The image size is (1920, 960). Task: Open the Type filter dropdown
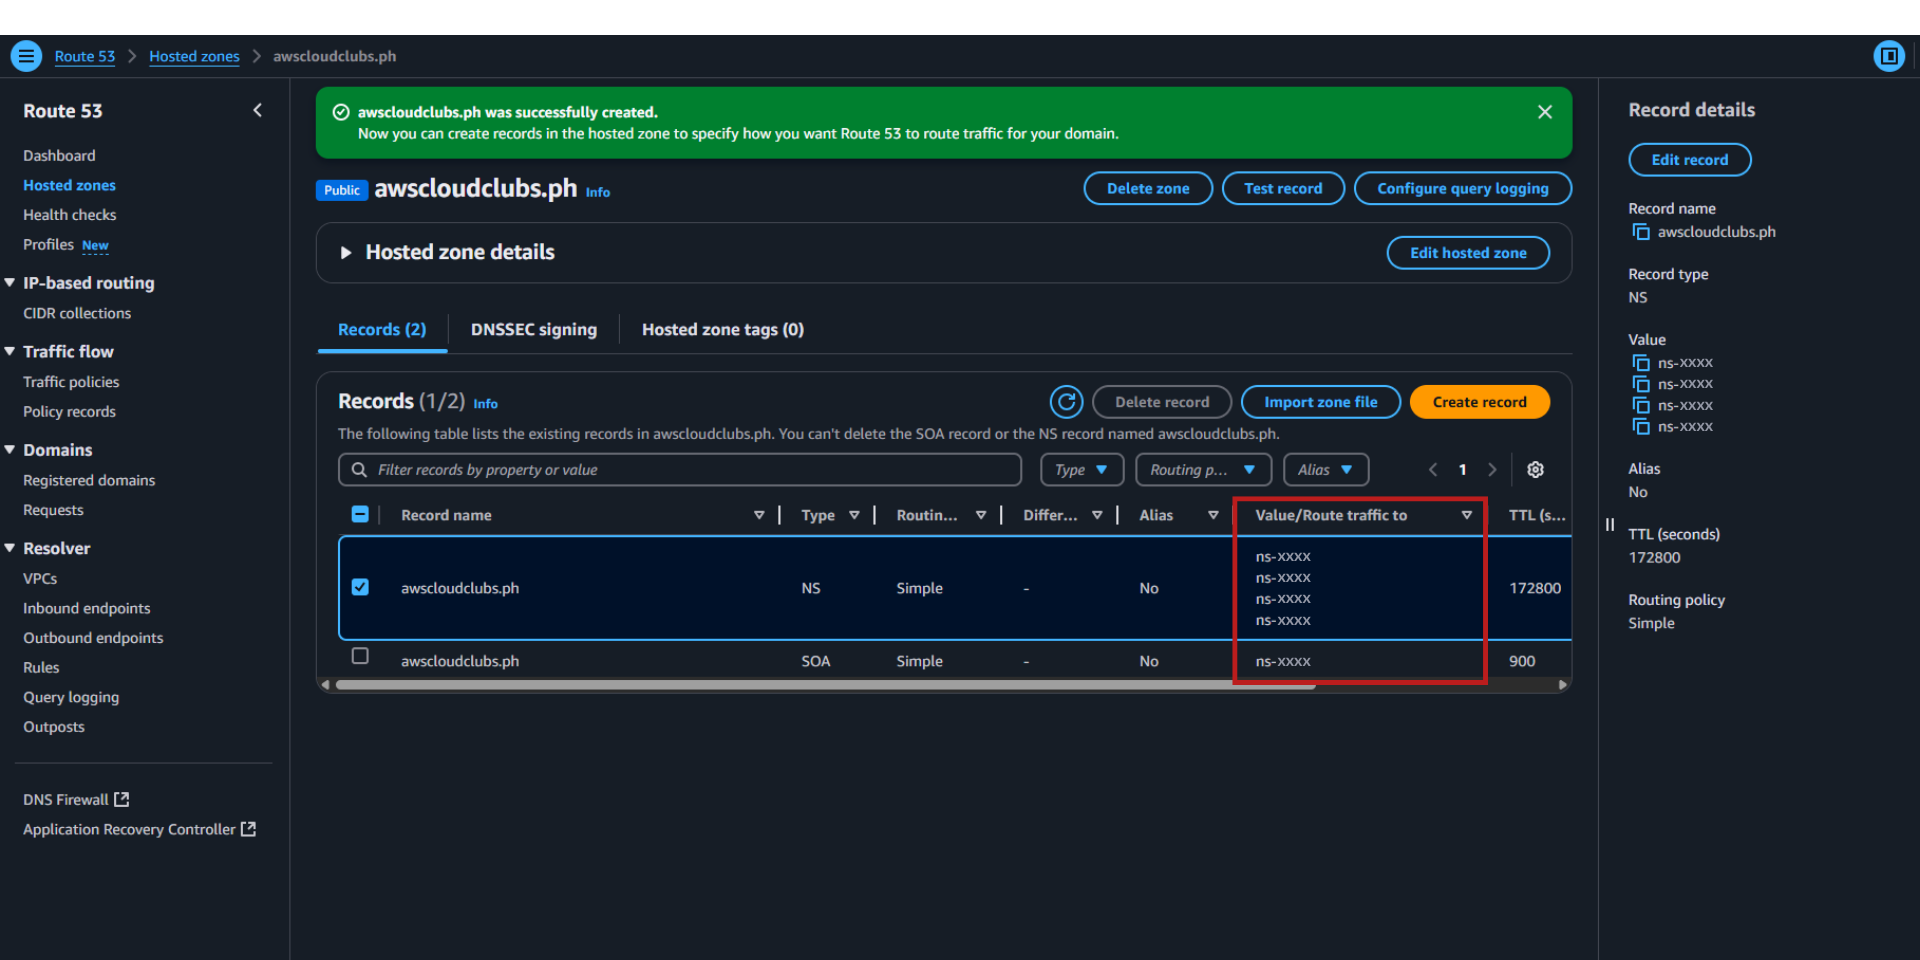1082,470
